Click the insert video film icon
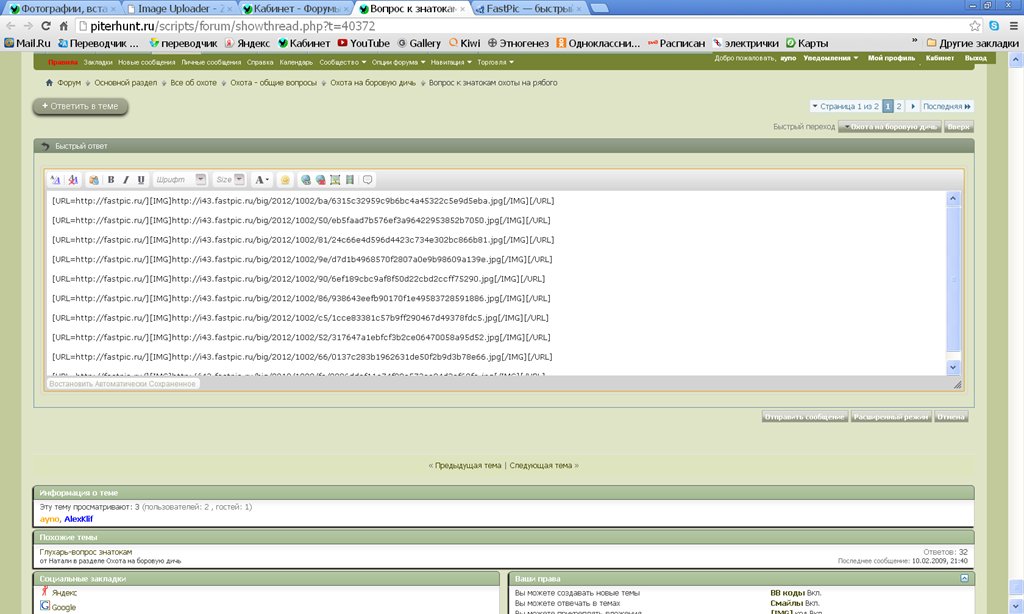 point(349,180)
